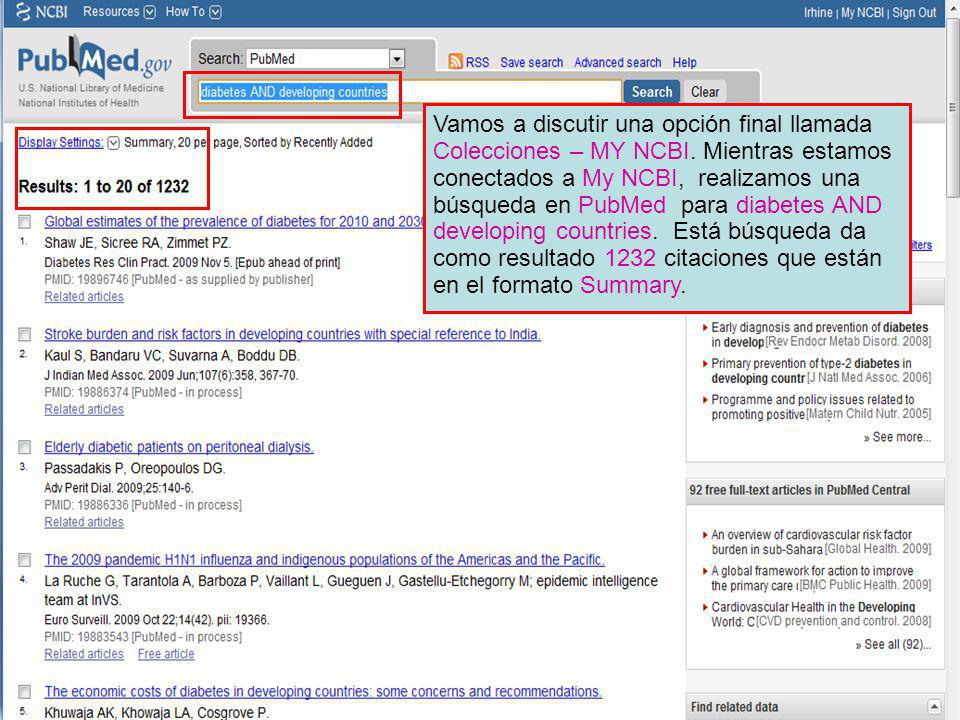Click the Clear button
This screenshot has width=960, height=720.
tap(705, 92)
